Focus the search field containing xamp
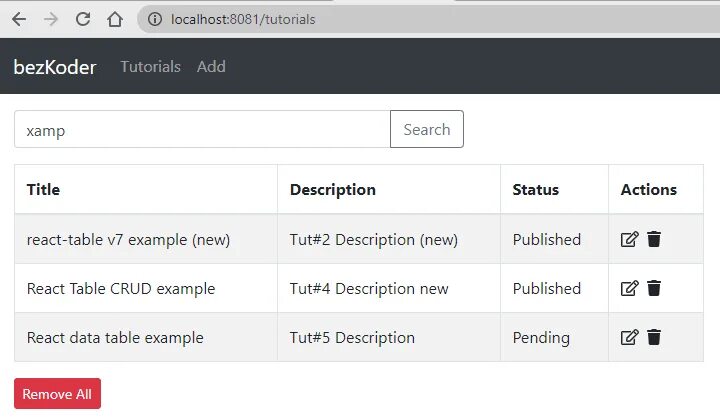 (x=202, y=129)
